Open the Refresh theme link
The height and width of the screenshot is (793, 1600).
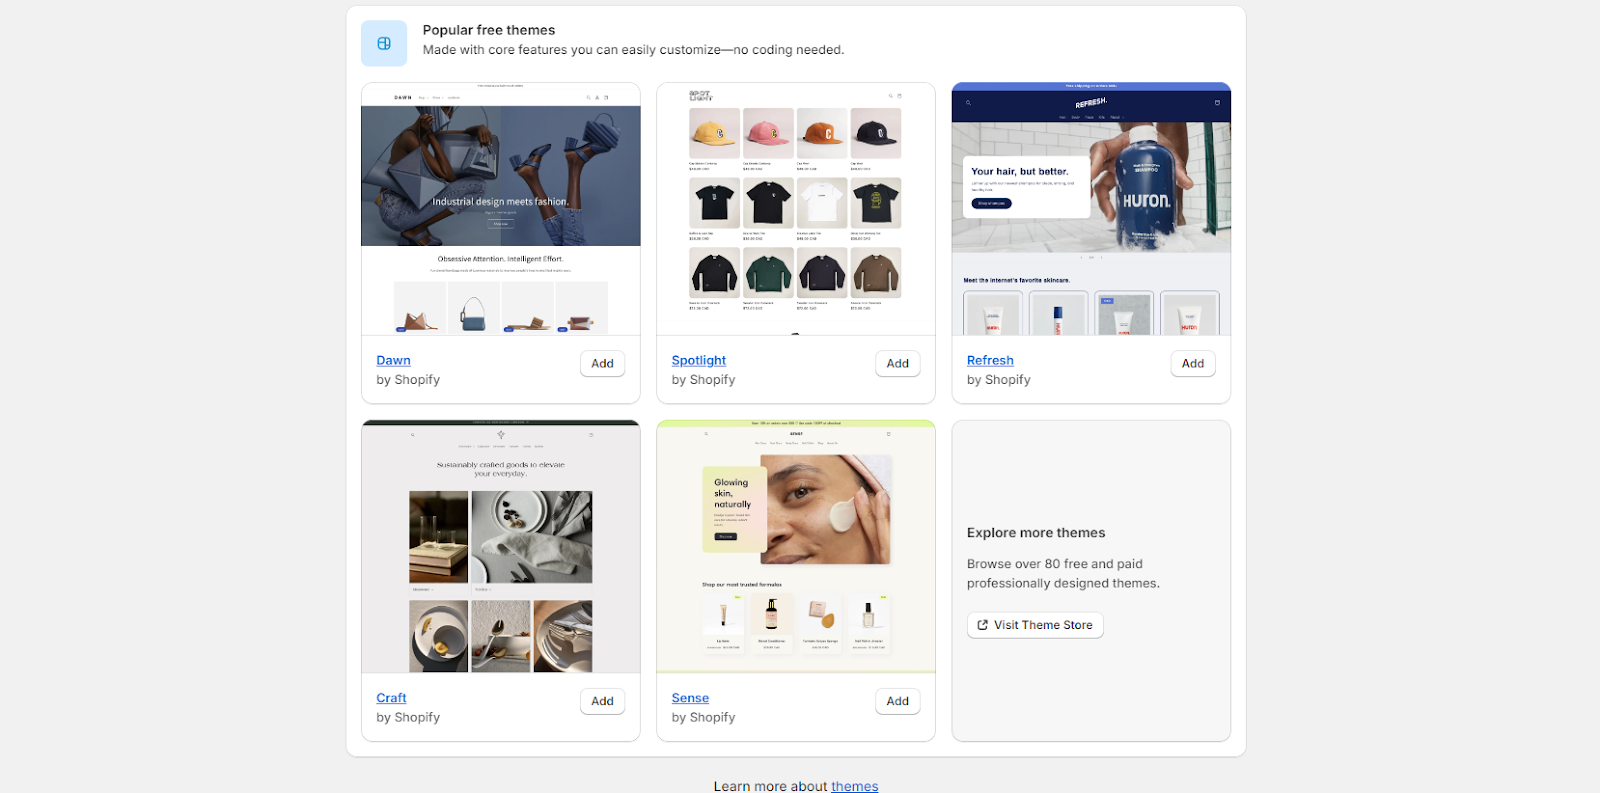click(x=990, y=361)
